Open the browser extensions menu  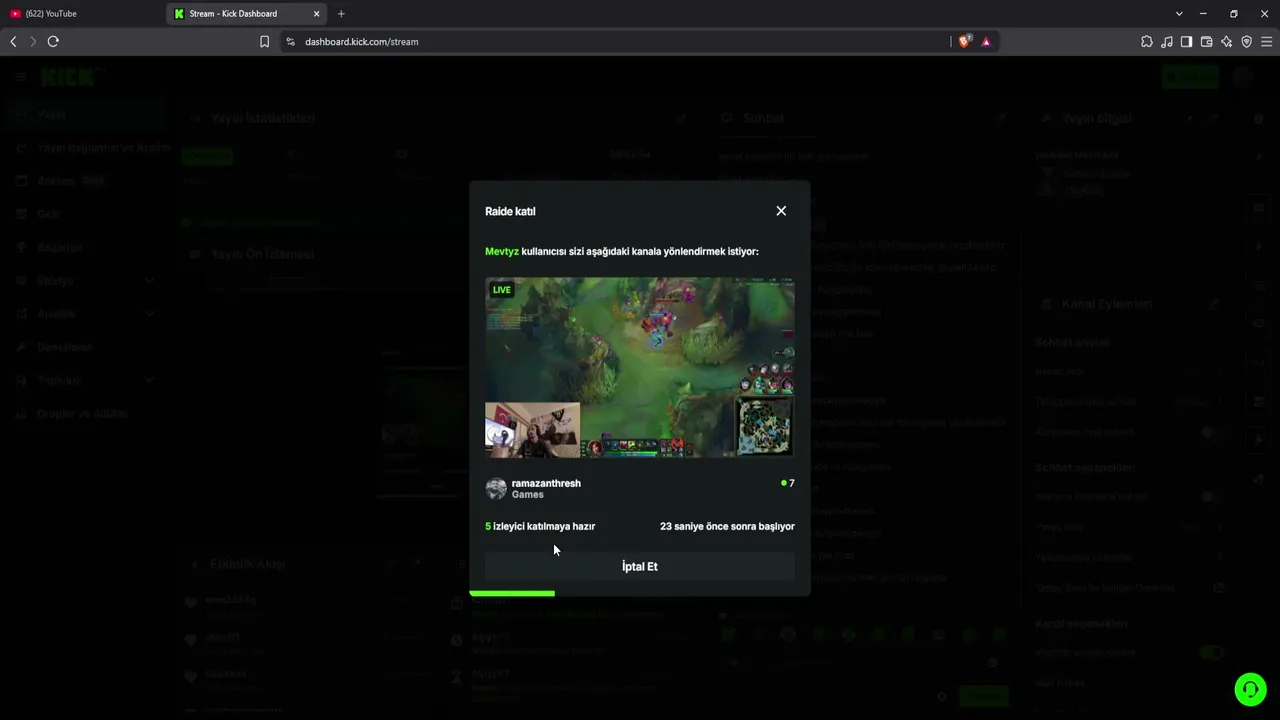pos(1147,41)
